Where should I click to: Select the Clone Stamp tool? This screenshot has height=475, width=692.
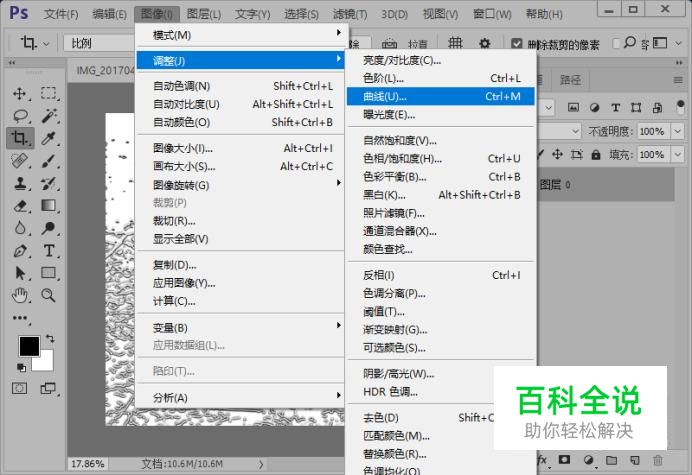click(20, 183)
